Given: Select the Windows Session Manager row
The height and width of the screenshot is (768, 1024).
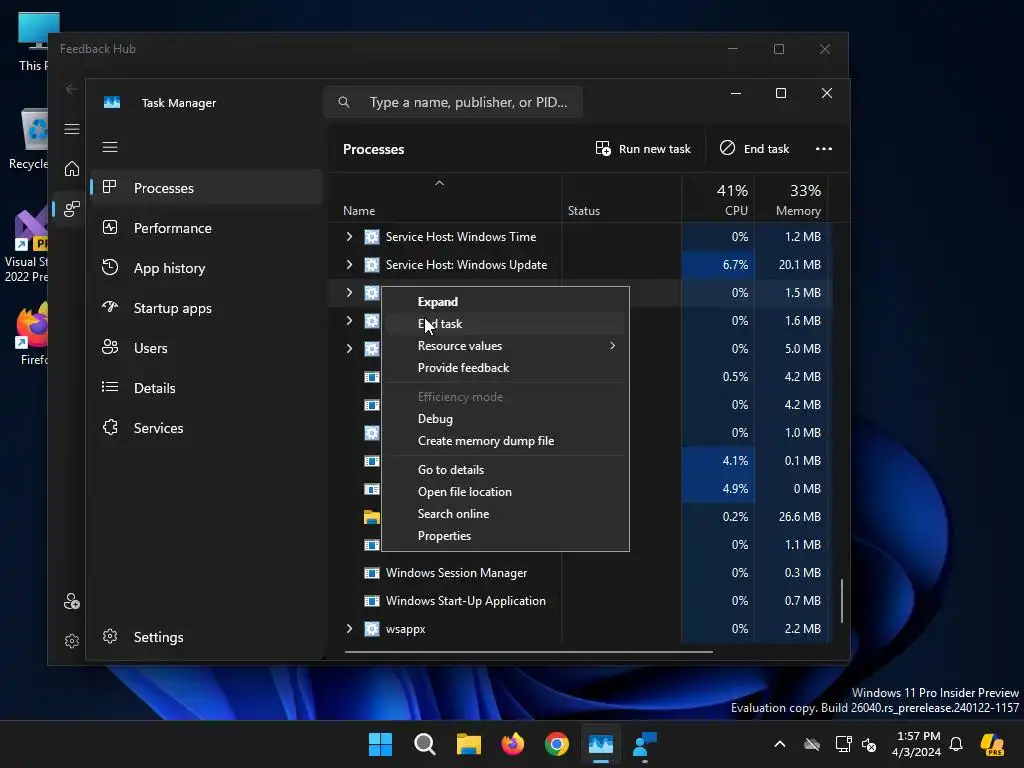Looking at the screenshot, I should [x=581, y=573].
